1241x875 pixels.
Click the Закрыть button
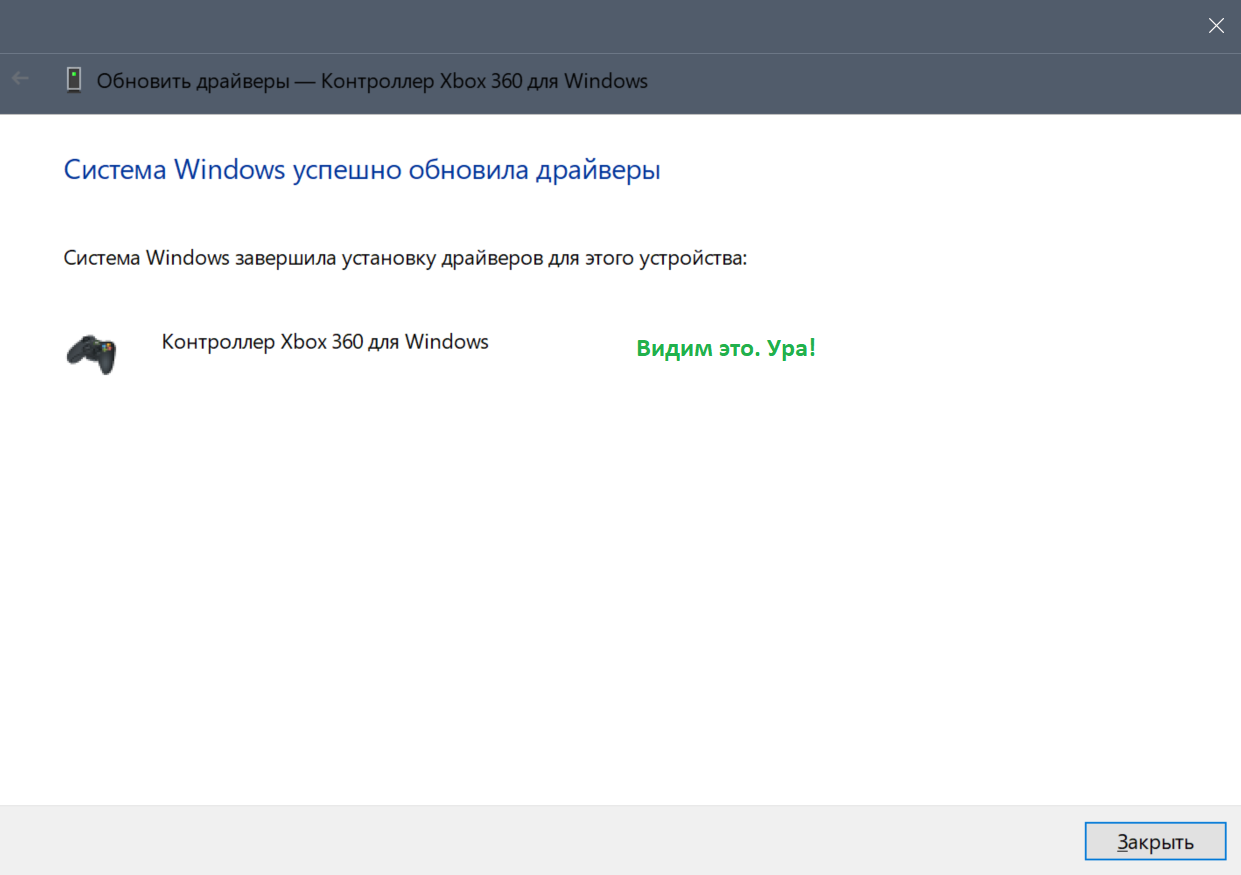1155,842
